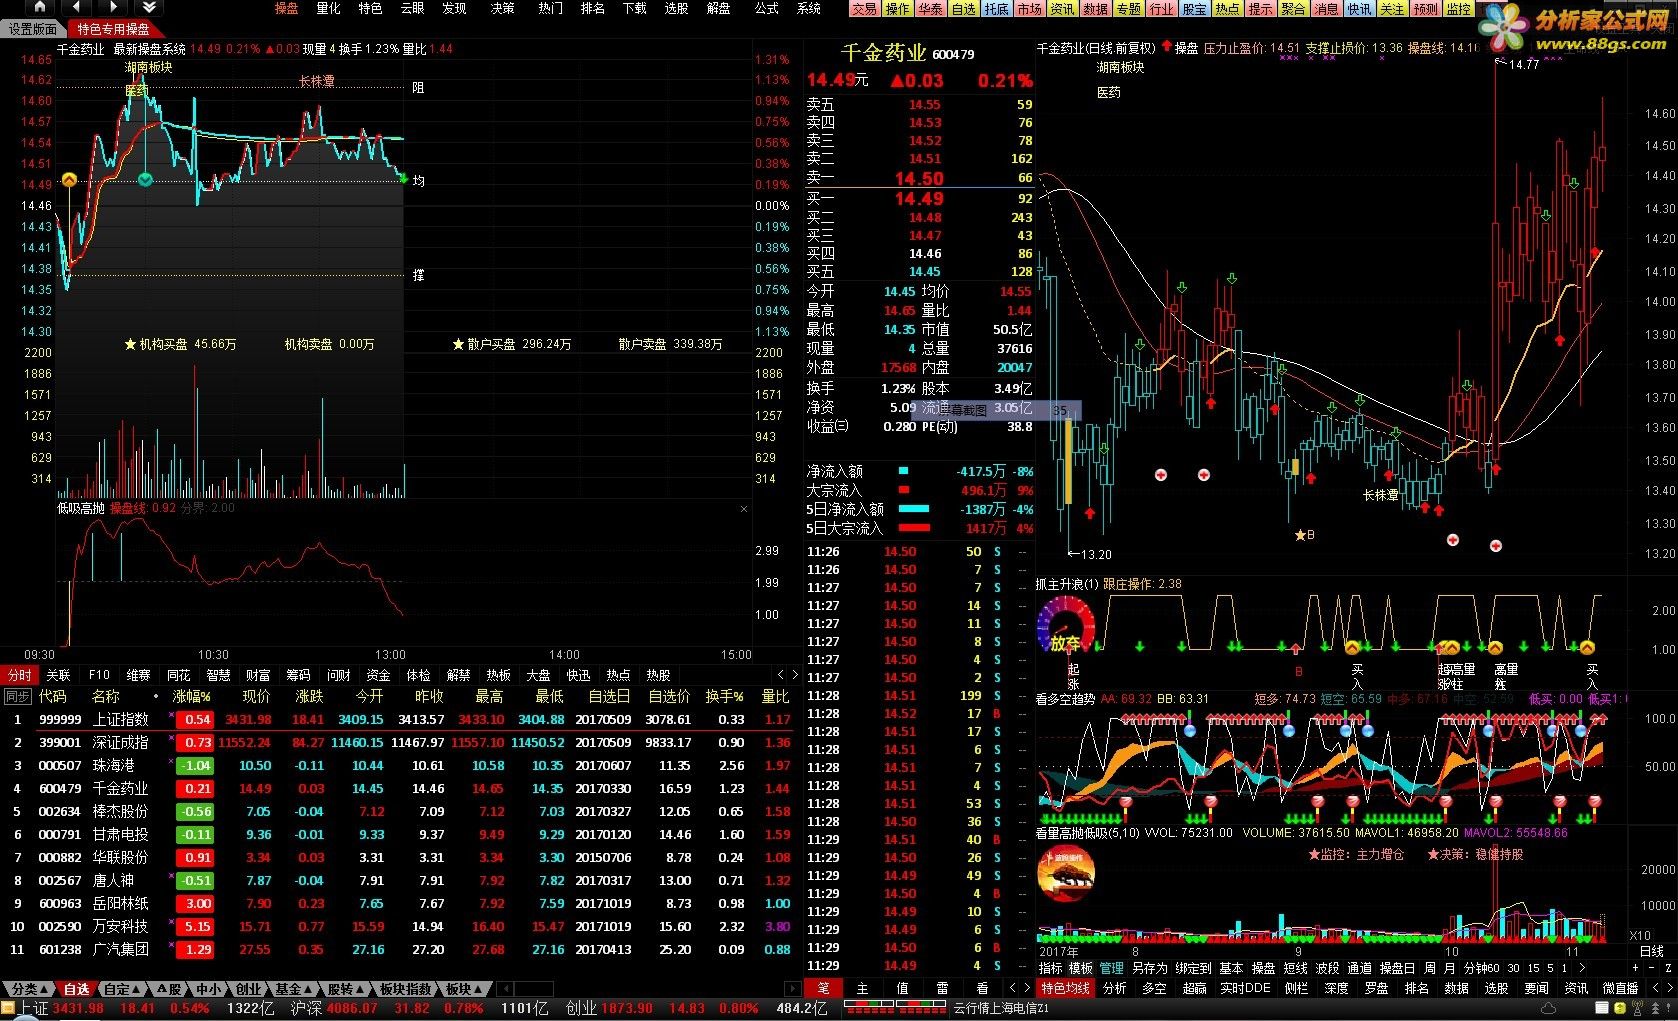
Task: Expand the 创业 dropdown tab
Action: [249, 989]
